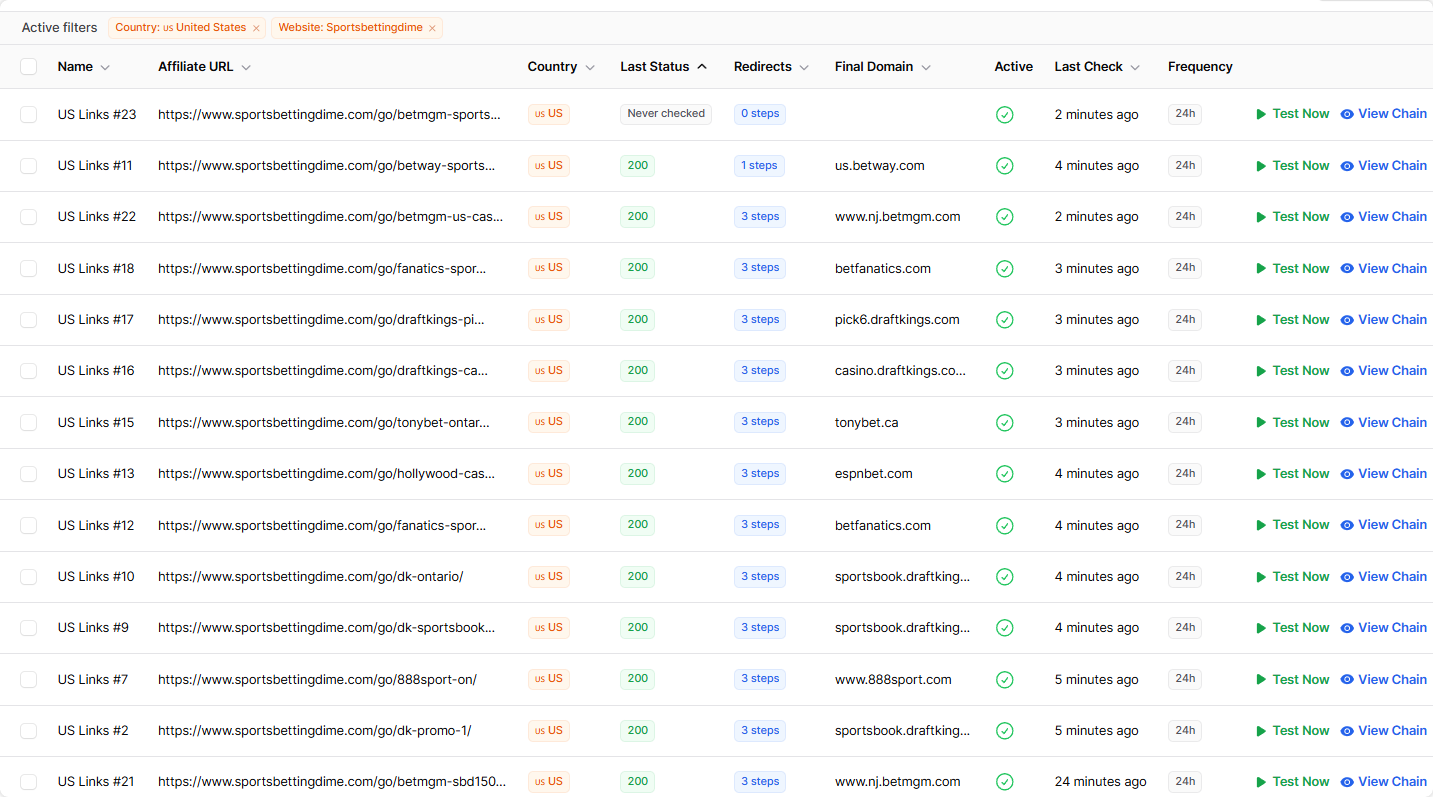Select checkbox for US Links #13
Screen dimensions: 1433x797
(29, 474)
